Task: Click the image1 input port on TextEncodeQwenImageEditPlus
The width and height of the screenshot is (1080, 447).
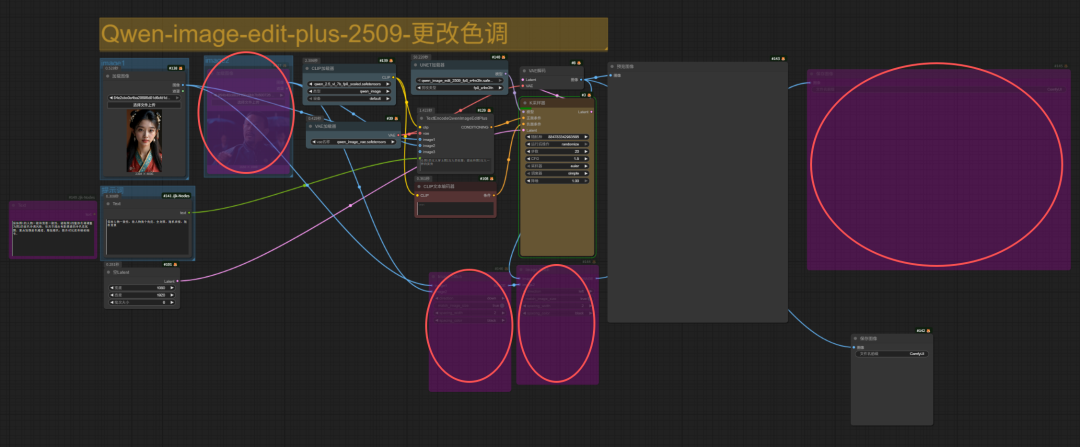Action: [x=420, y=139]
